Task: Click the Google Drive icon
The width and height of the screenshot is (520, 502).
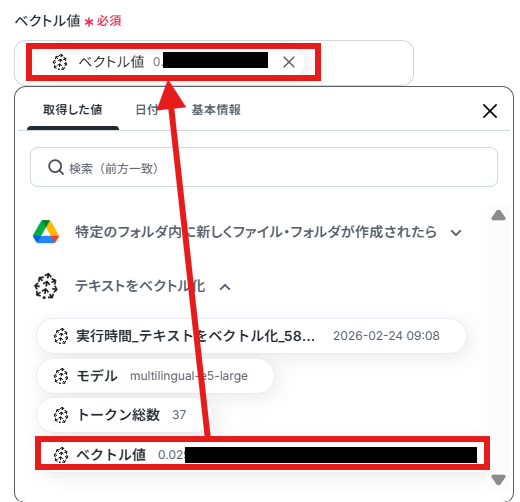Action: click(46, 232)
